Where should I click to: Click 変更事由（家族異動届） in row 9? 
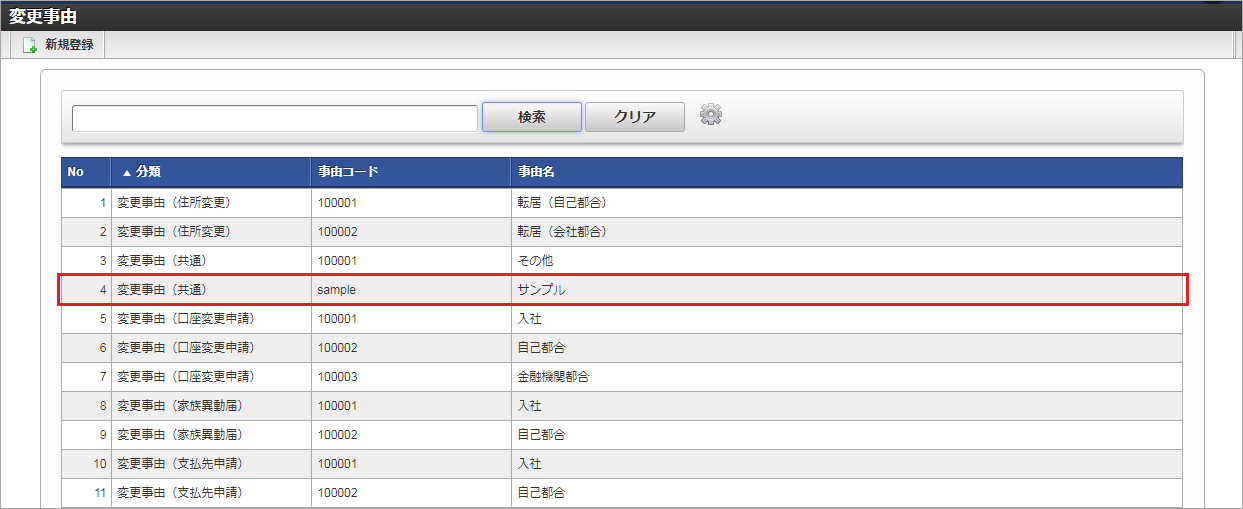[180, 435]
